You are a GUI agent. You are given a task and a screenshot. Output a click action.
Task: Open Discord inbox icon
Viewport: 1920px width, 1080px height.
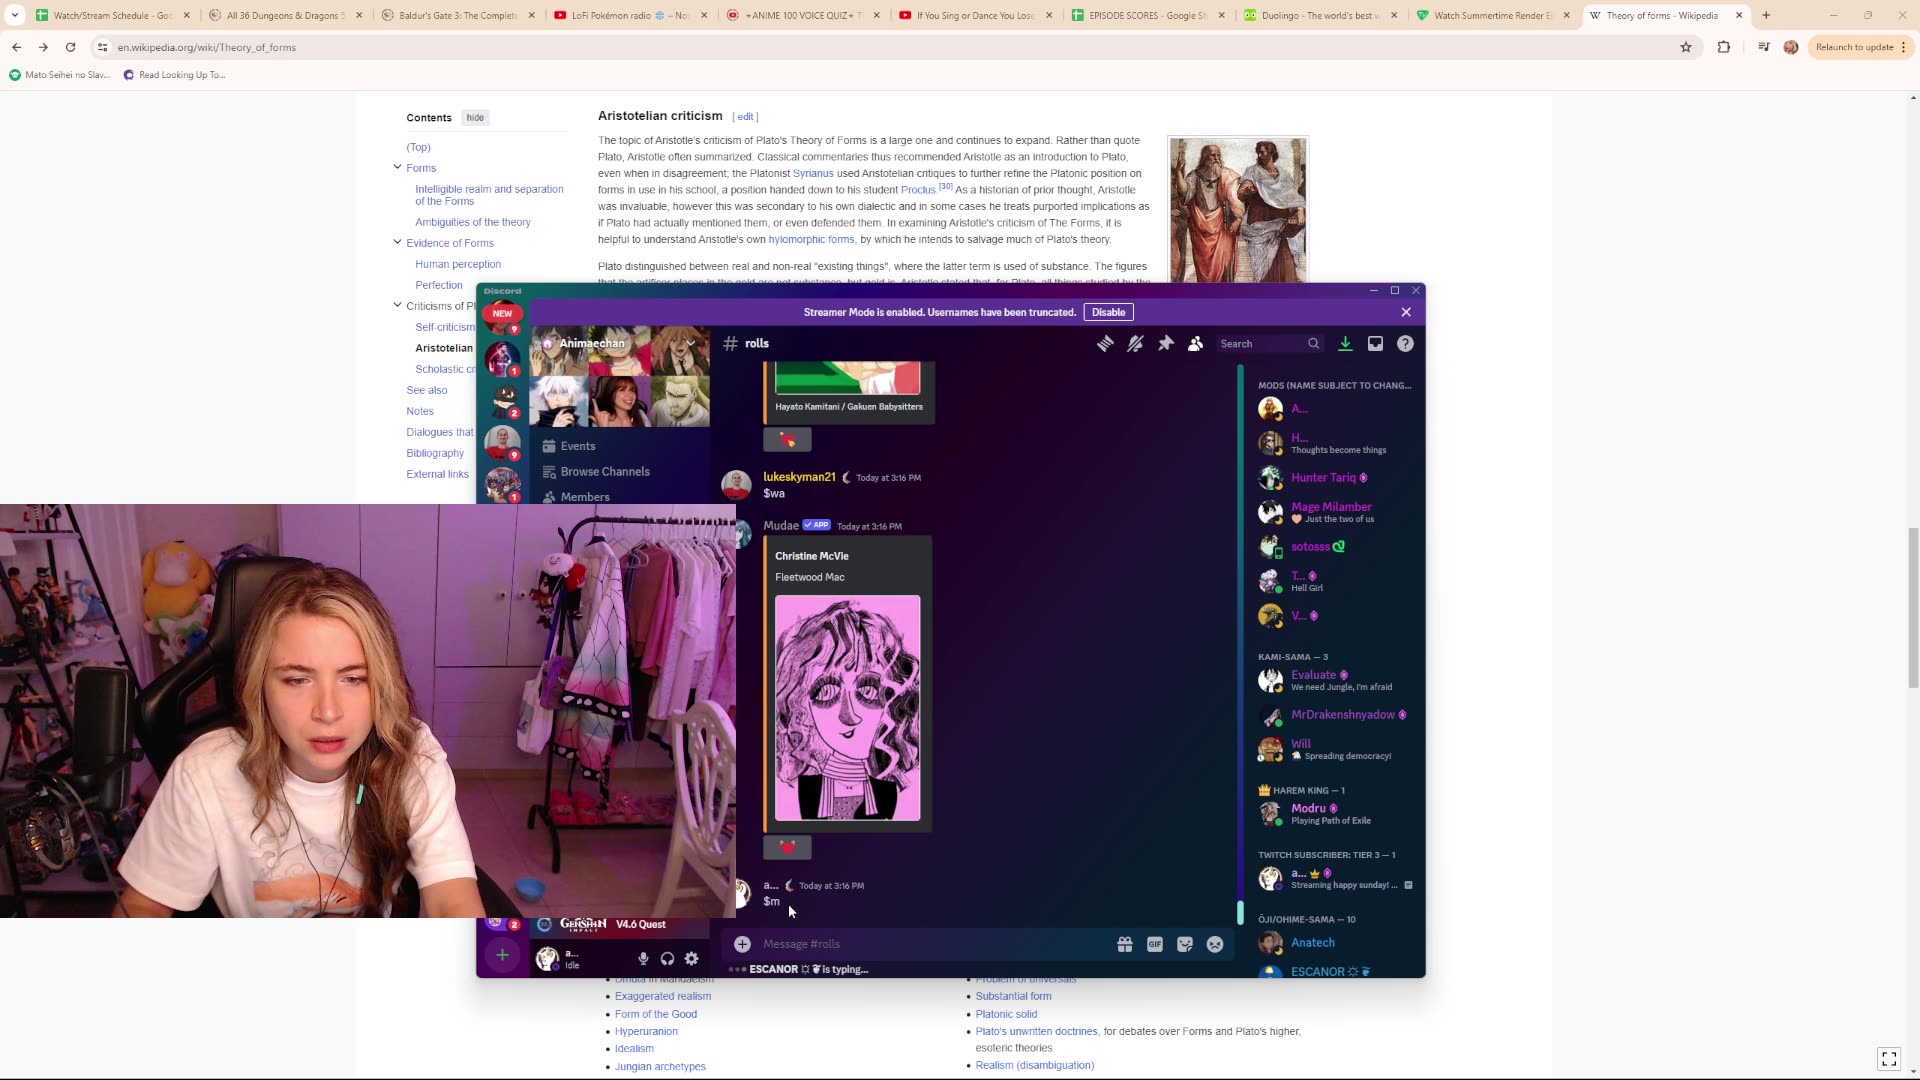click(x=1375, y=344)
